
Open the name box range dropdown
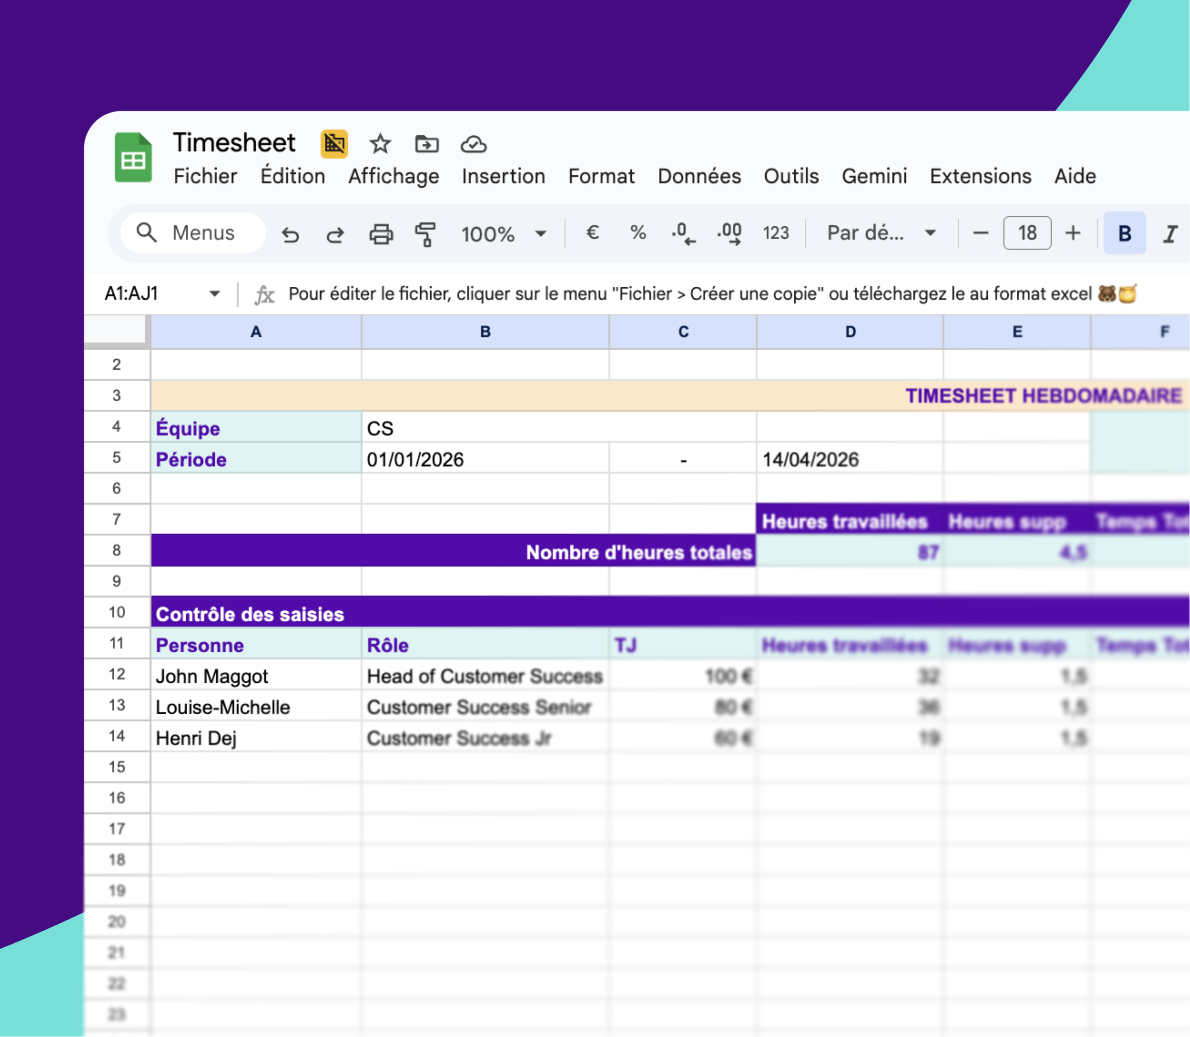pos(214,294)
